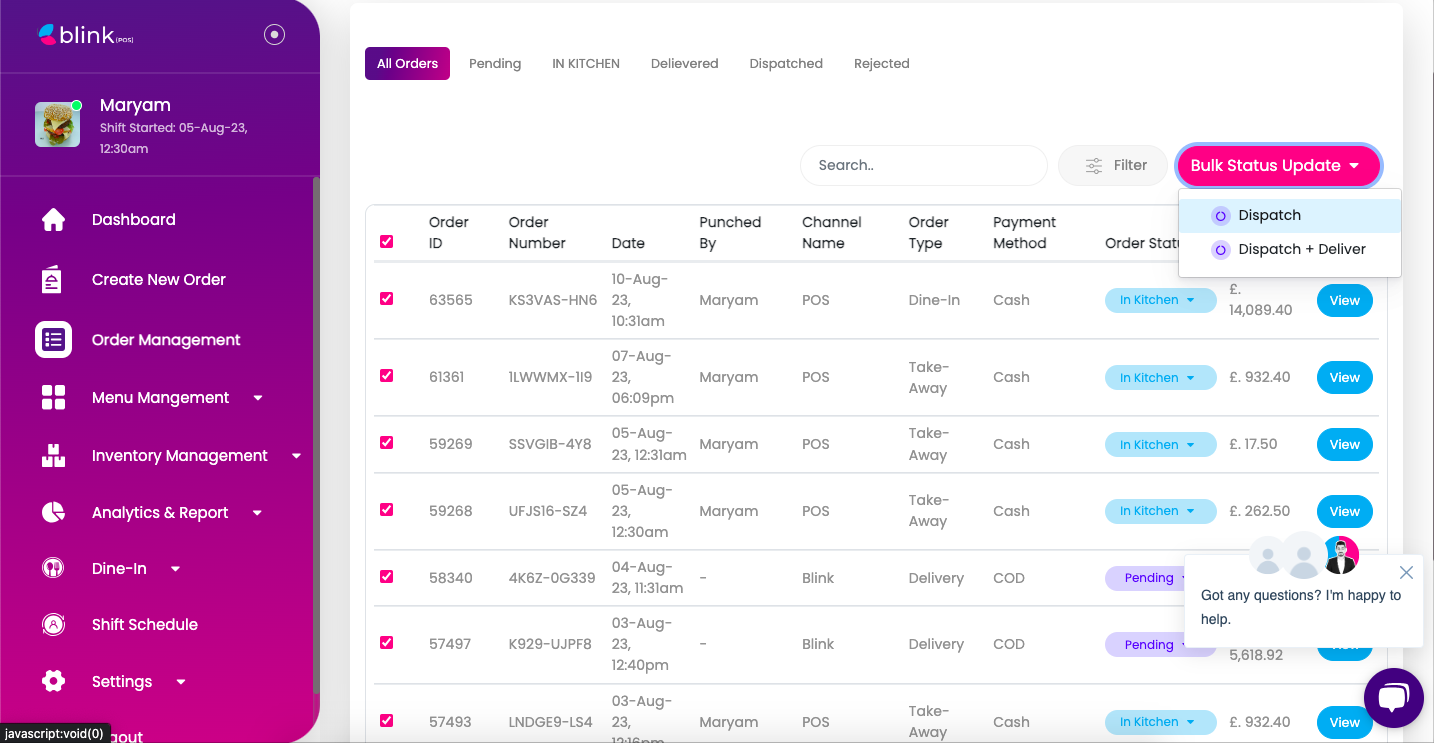Switch to the Pending orders tab
1434x743 pixels.
(x=495, y=64)
